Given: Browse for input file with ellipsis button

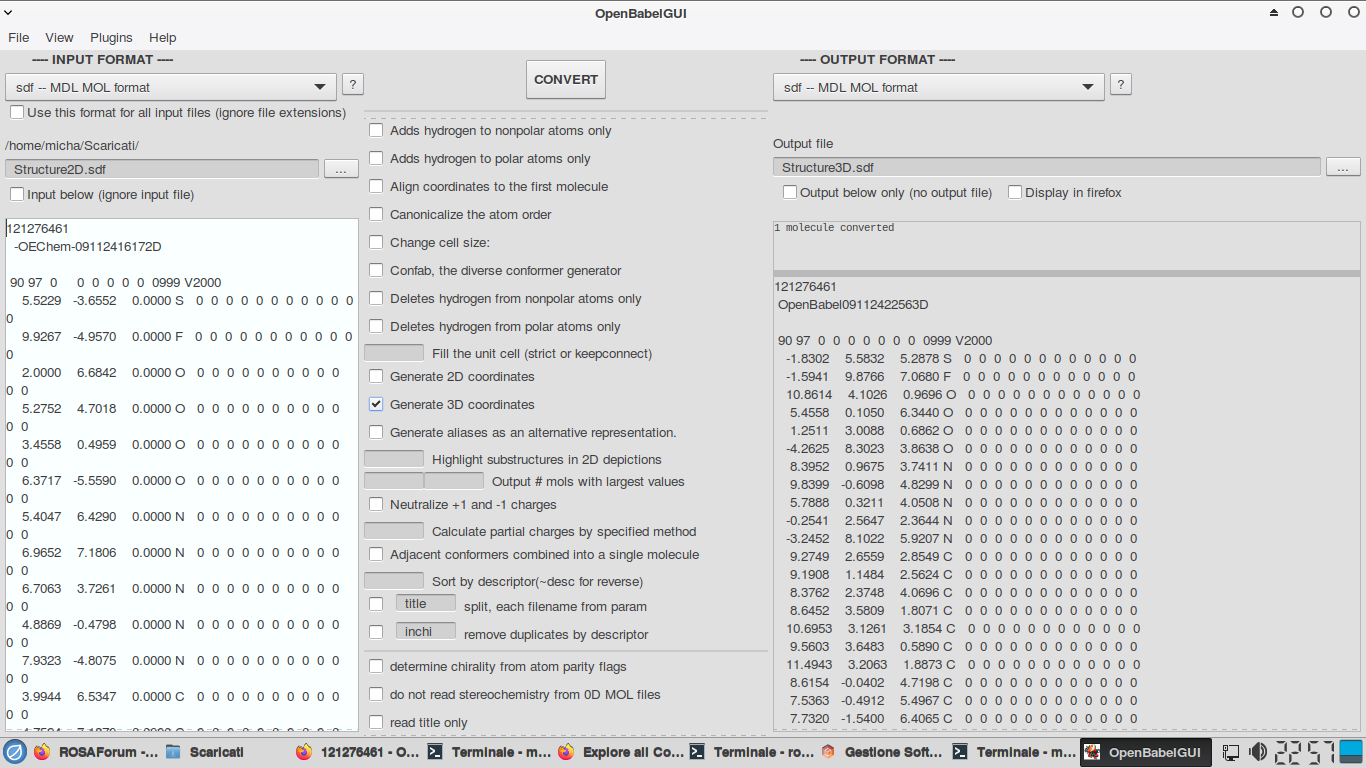Looking at the screenshot, I should point(341,169).
